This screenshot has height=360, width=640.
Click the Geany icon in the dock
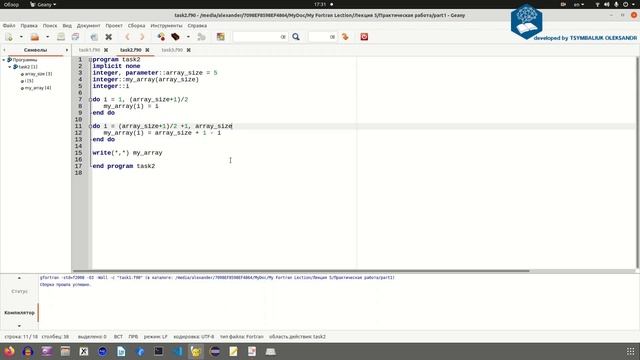[196, 351]
